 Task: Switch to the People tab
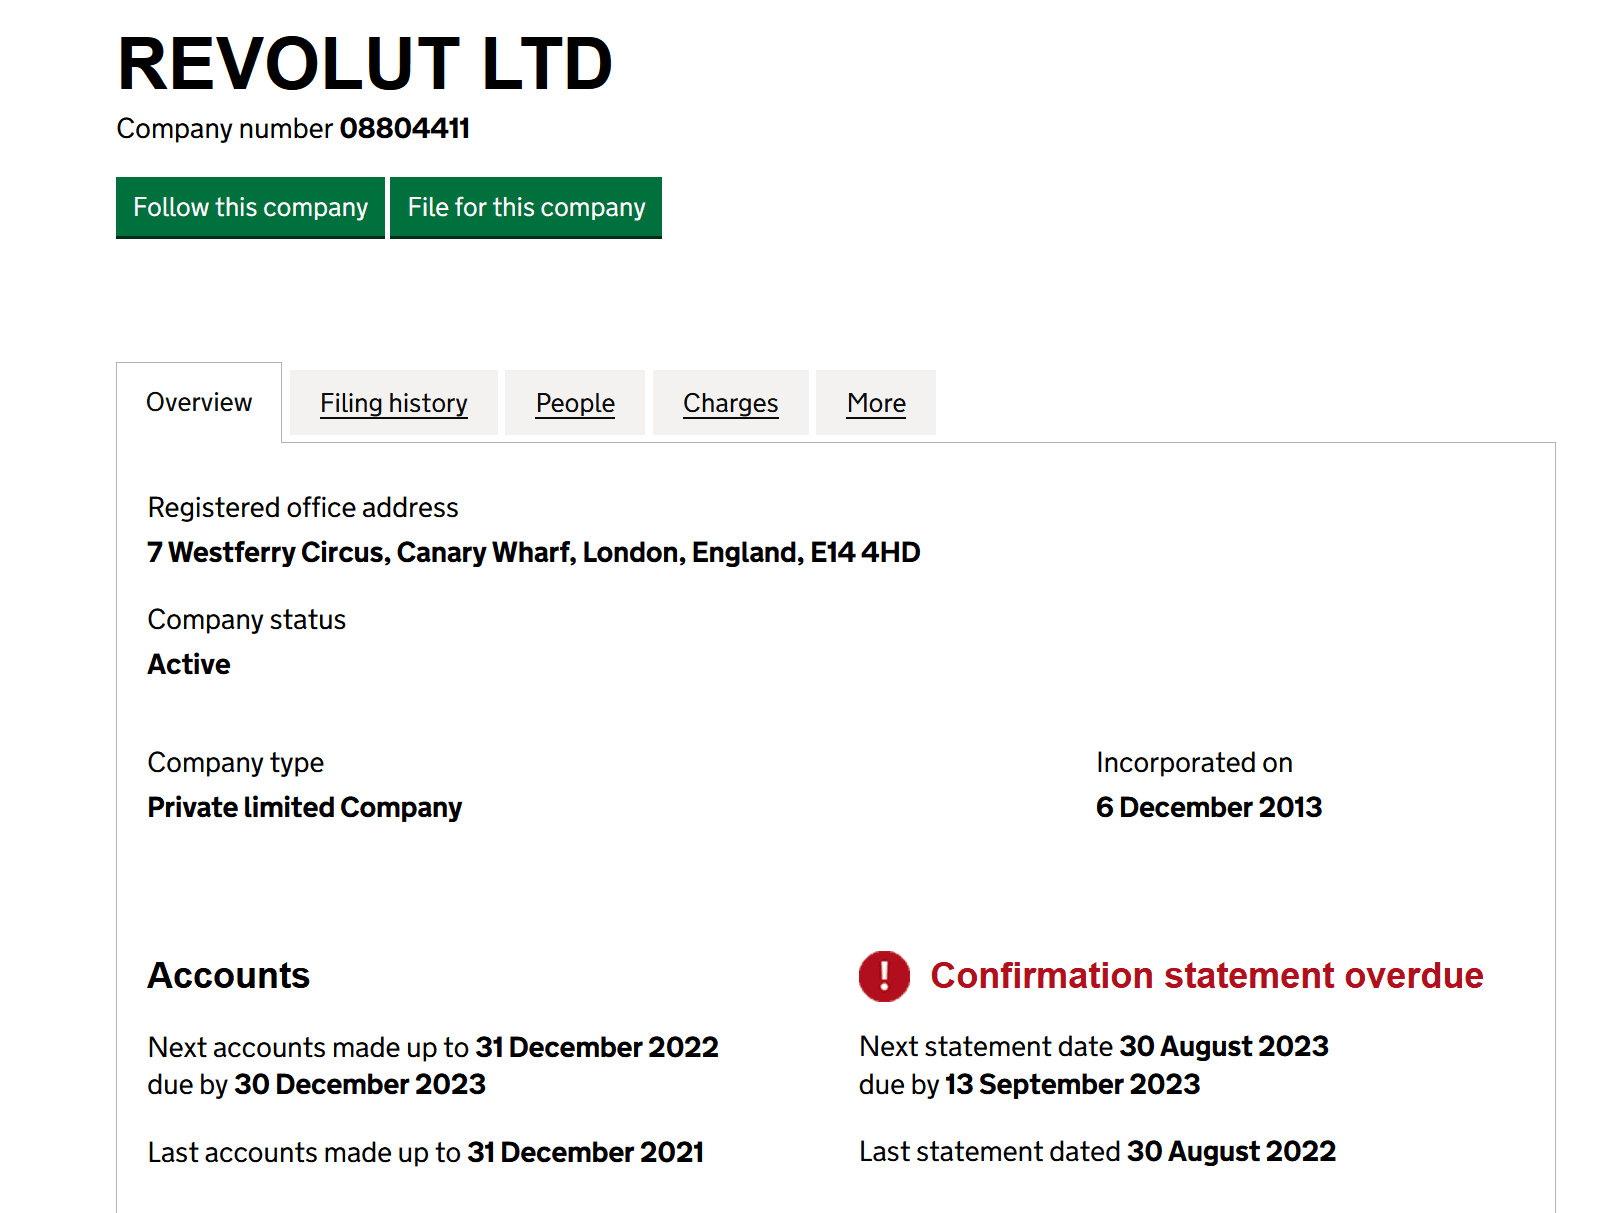coord(575,403)
